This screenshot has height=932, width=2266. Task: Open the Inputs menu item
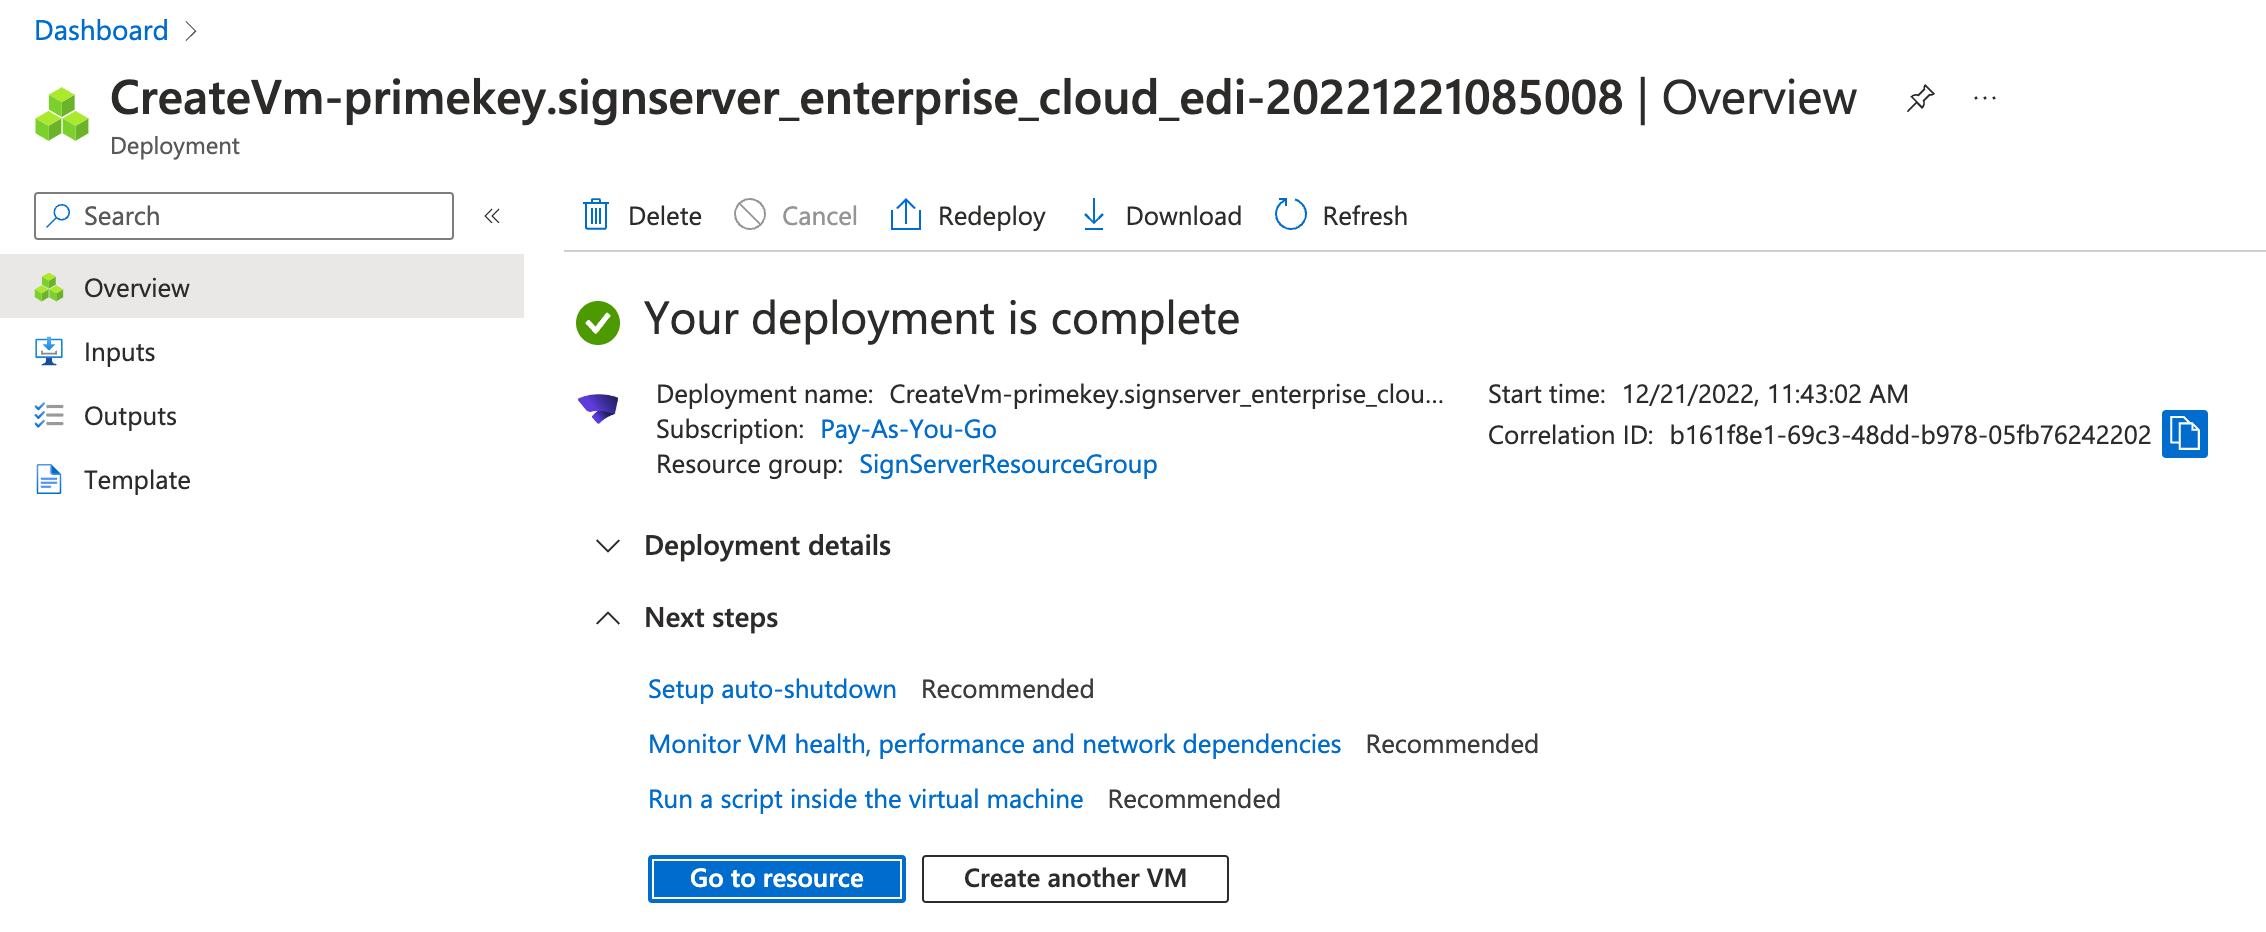point(119,352)
